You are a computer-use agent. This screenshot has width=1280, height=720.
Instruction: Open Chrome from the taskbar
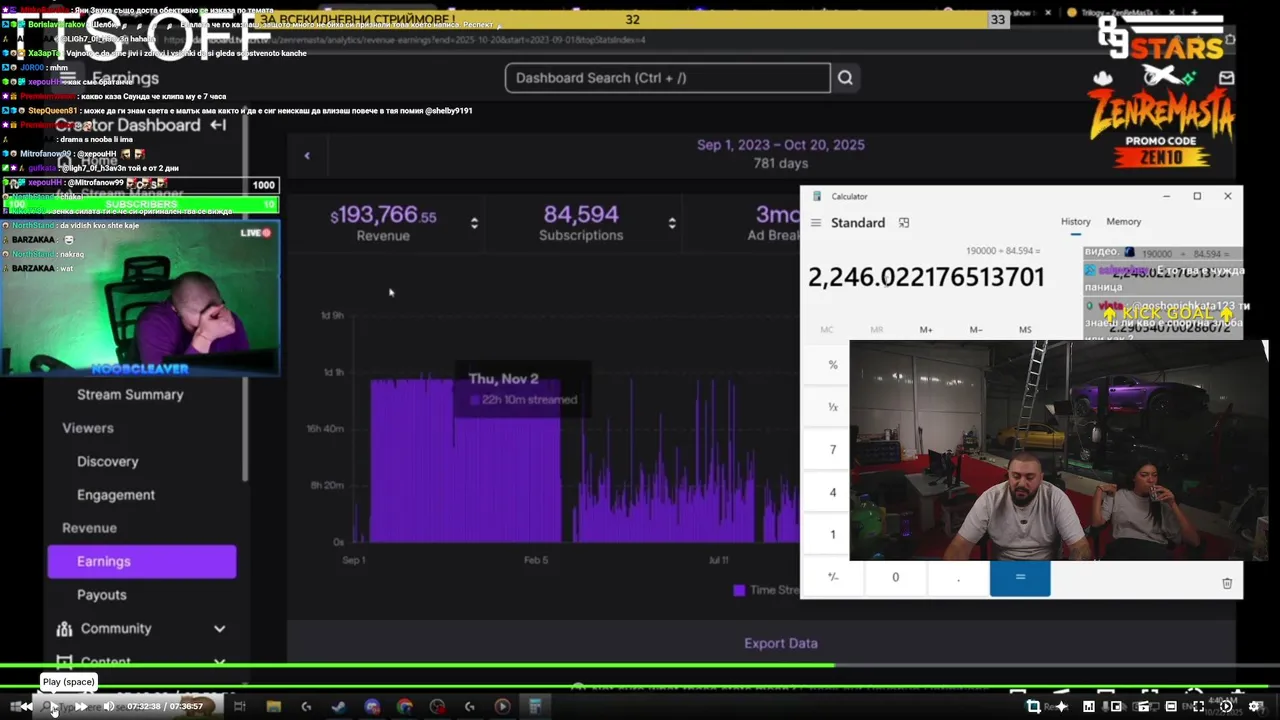coord(405,706)
